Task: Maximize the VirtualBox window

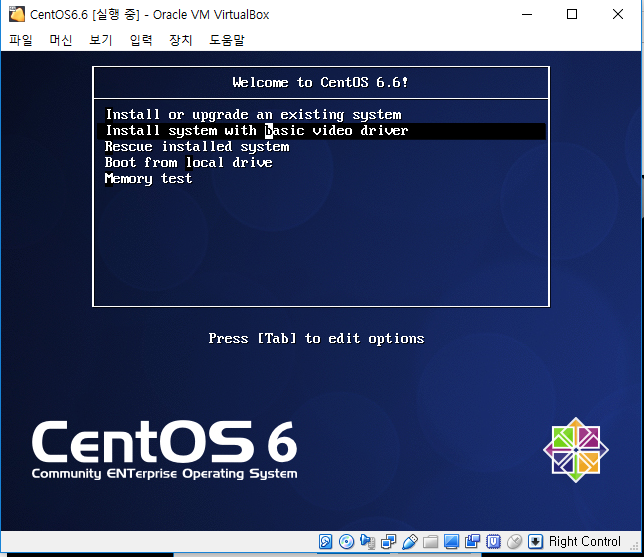Action: tap(572, 14)
